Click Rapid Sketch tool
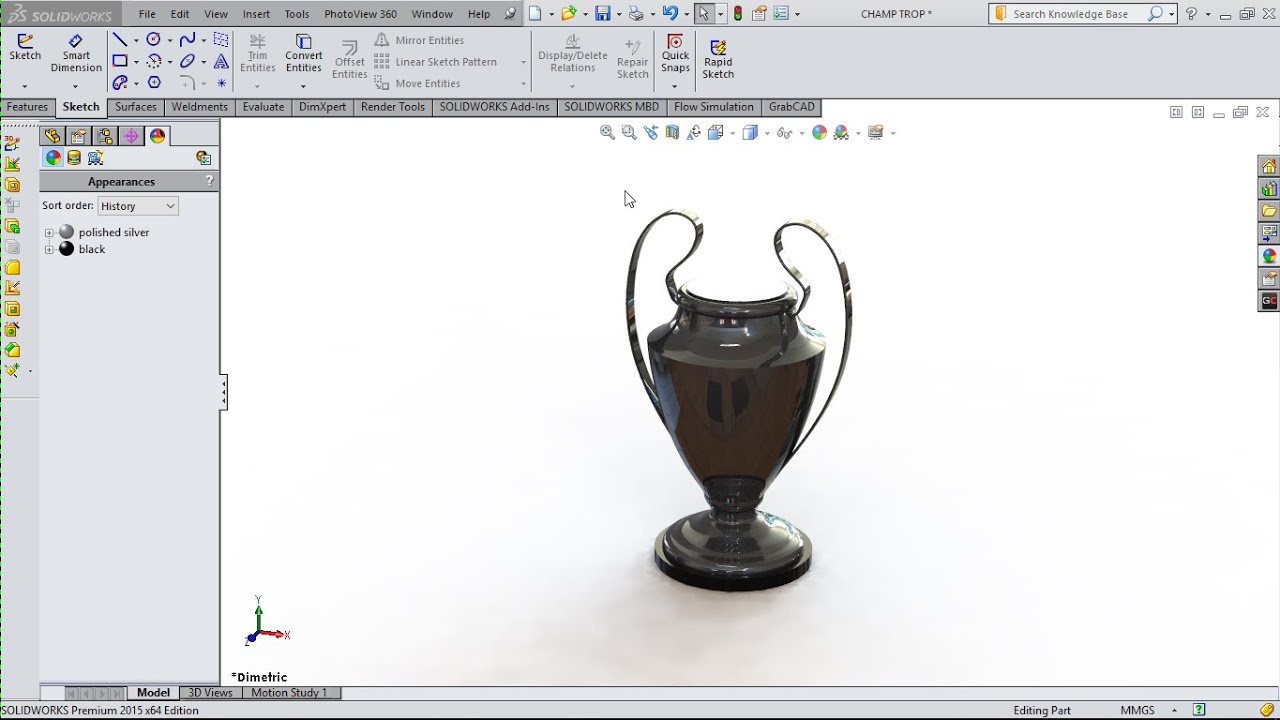This screenshot has height=720, width=1280. (x=718, y=58)
